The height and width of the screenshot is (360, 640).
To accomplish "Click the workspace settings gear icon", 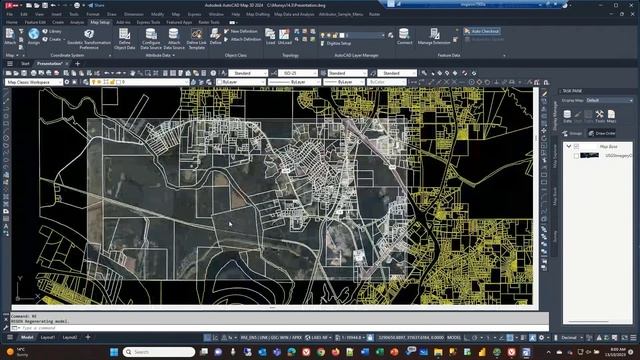I will coord(67,82).
